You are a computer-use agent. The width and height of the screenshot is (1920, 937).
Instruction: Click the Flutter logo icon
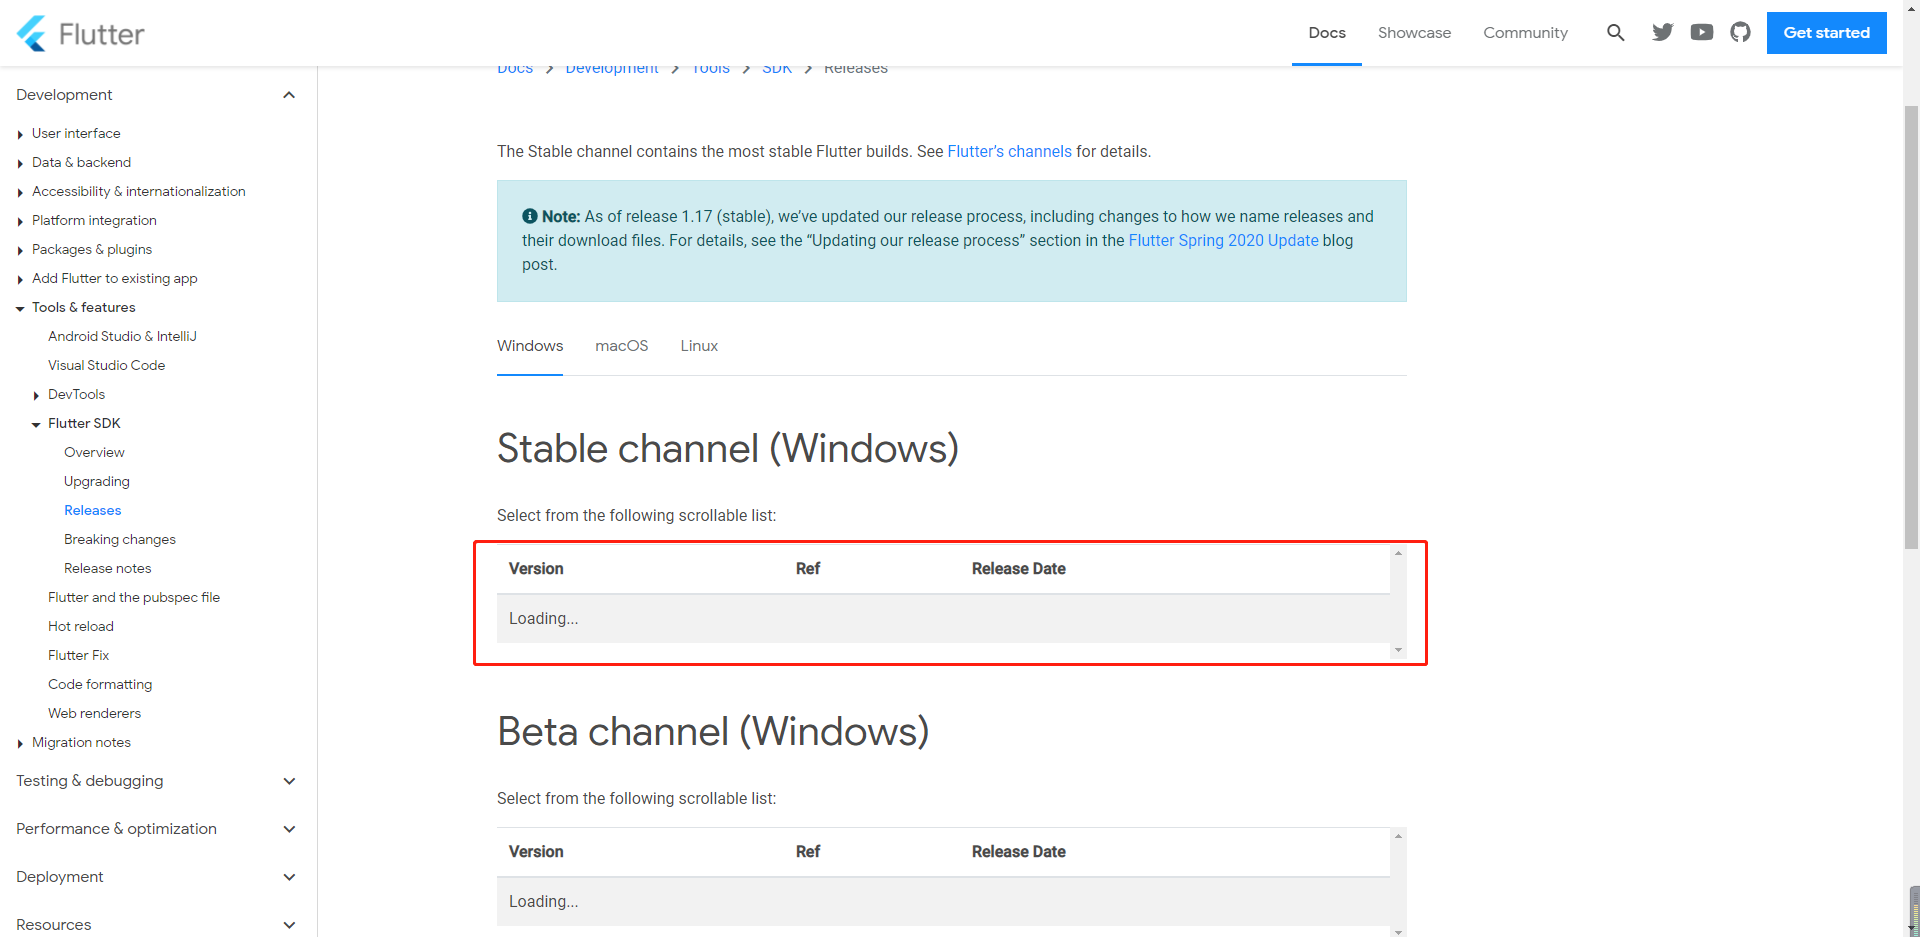[32, 33]
